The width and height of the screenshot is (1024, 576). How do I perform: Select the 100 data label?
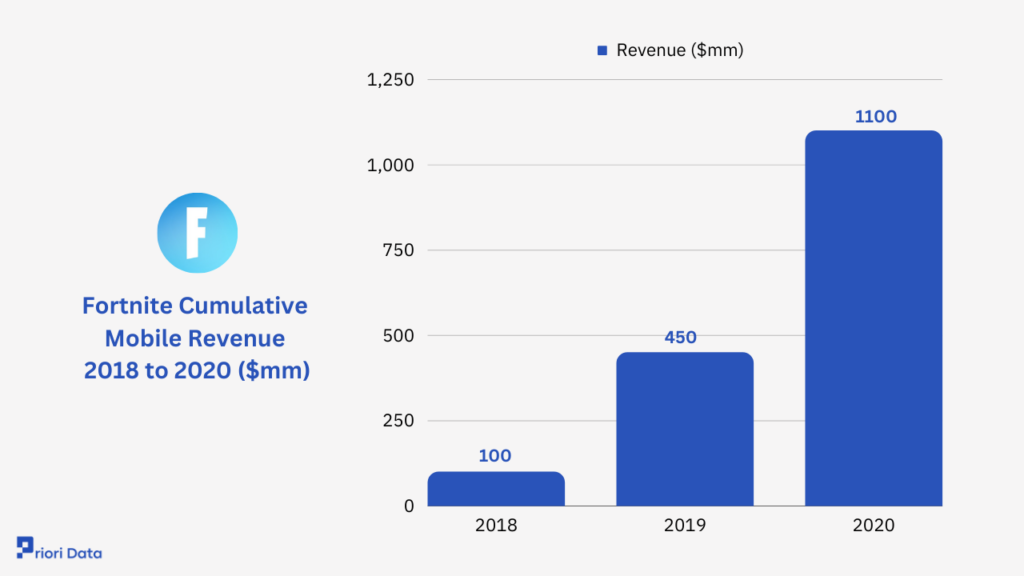(495, 456)
